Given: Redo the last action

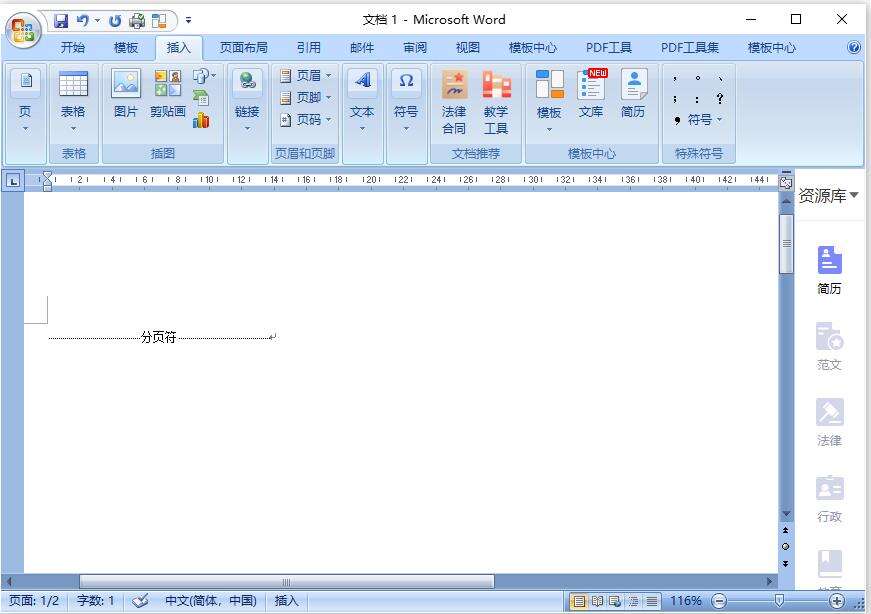Looking at the screenshot, I should 115,21.
